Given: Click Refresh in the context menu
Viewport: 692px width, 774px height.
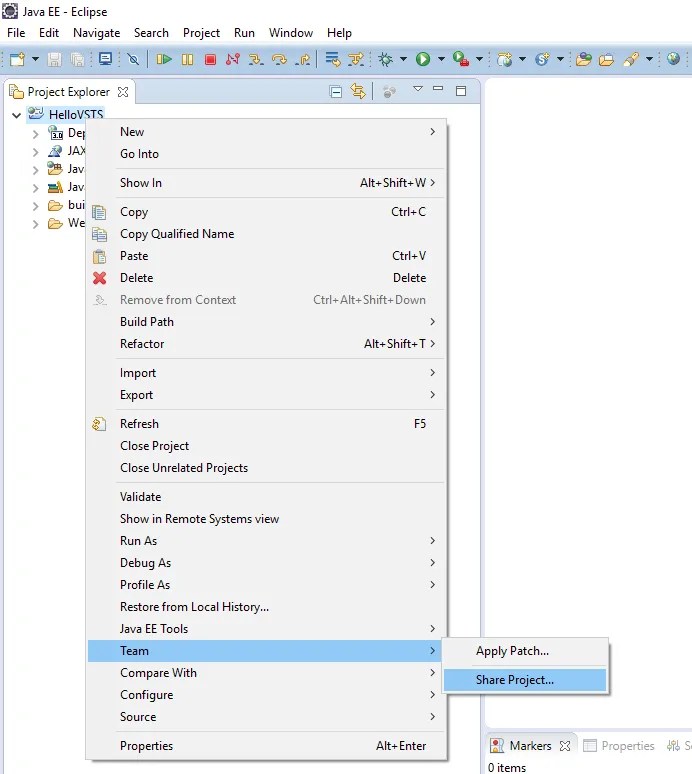Looking at the screenshot, I should pos(267,424).
